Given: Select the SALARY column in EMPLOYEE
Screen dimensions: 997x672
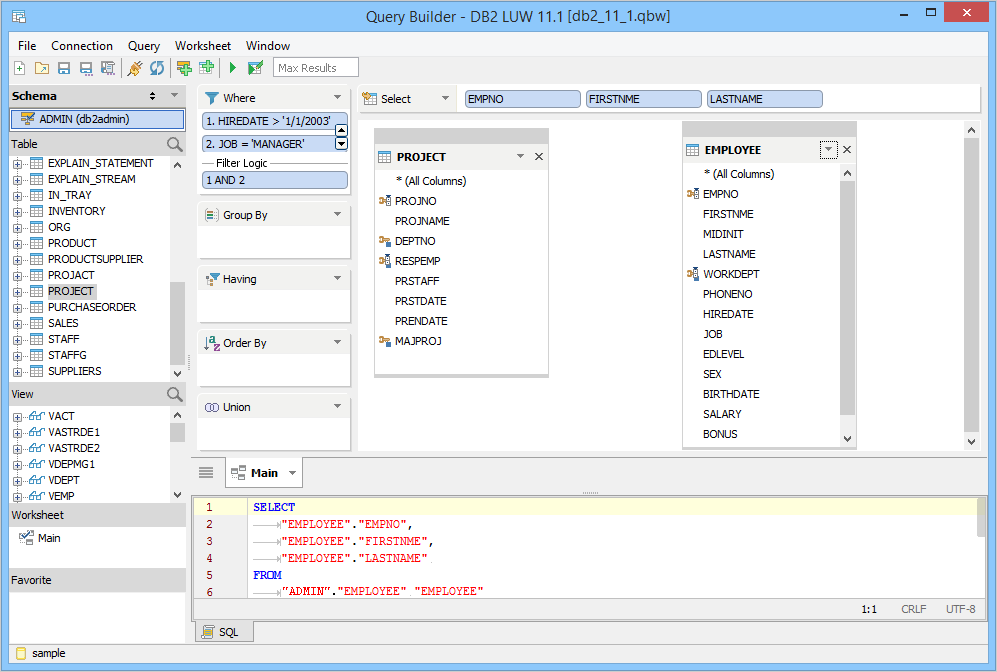Looking at the screenshot, I should pyautogui.click(x=722, y=414).
